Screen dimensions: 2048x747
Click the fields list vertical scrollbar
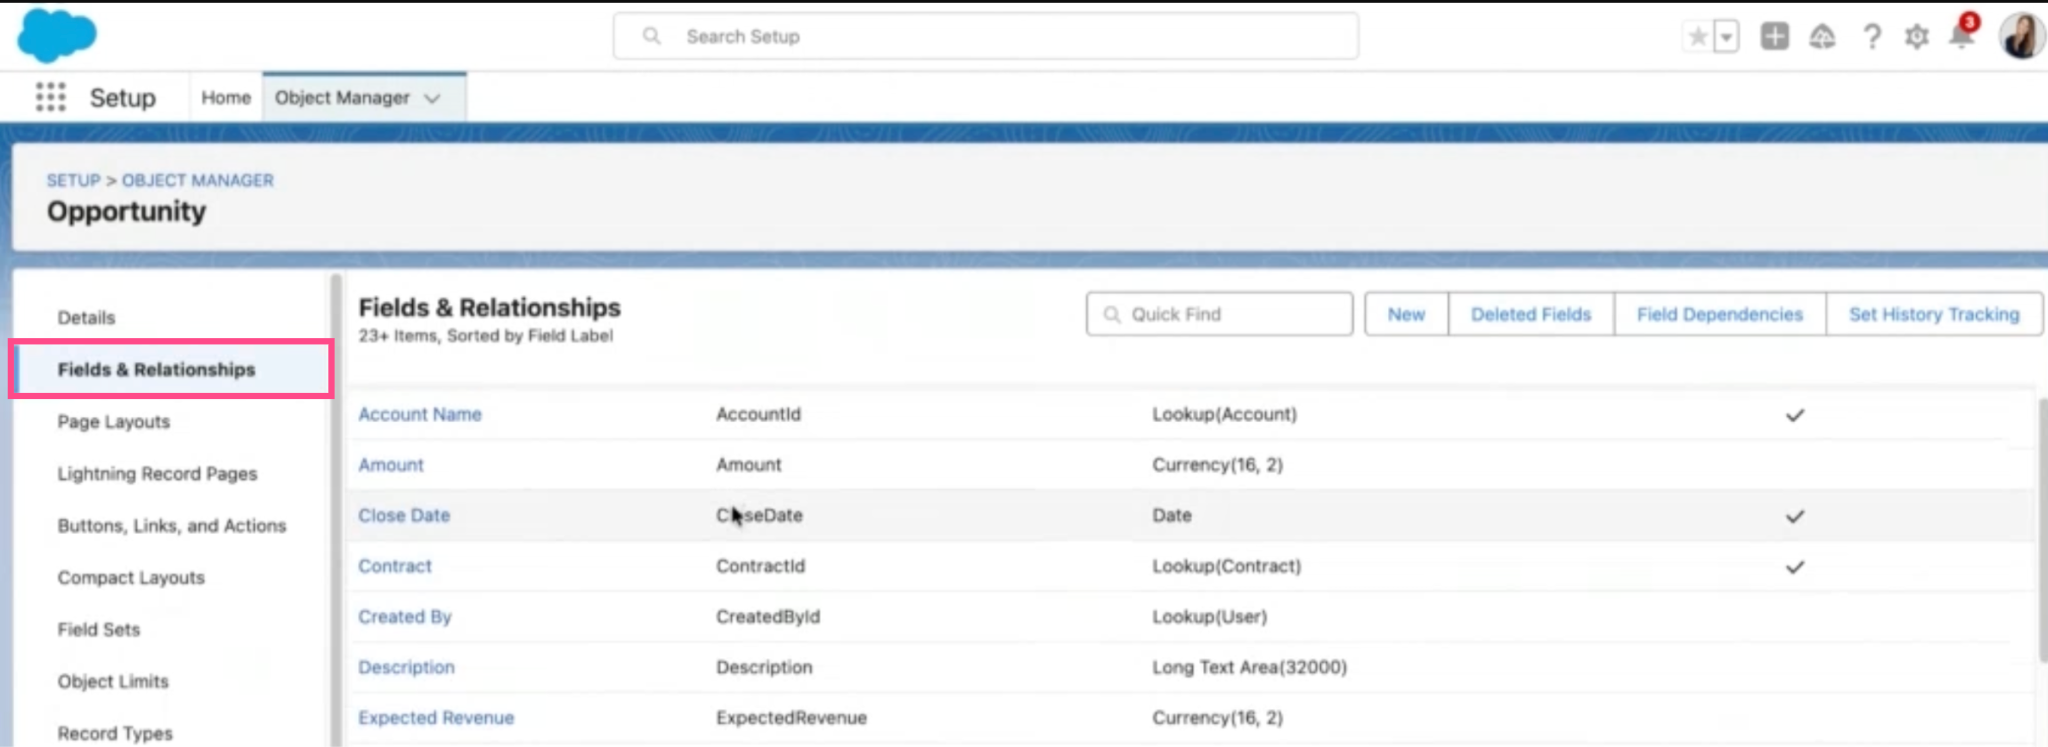(x=2043, y=530)
